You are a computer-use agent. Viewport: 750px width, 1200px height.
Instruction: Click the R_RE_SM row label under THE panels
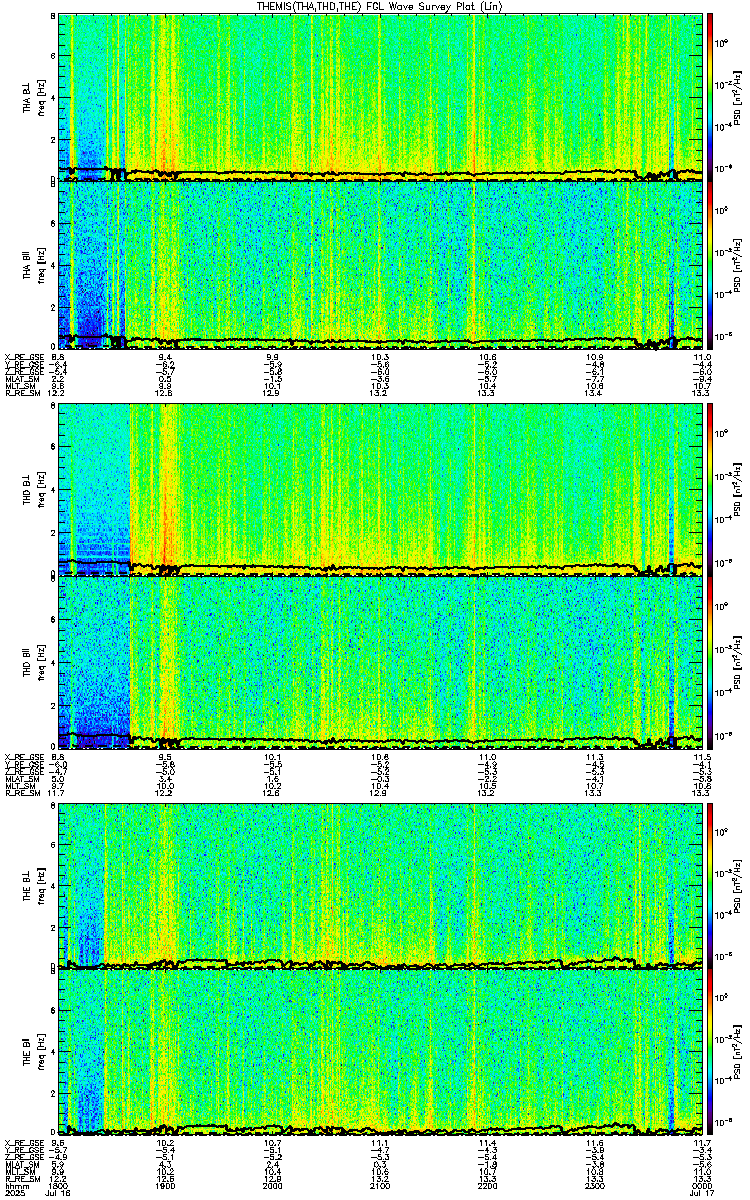point(21,1178)
